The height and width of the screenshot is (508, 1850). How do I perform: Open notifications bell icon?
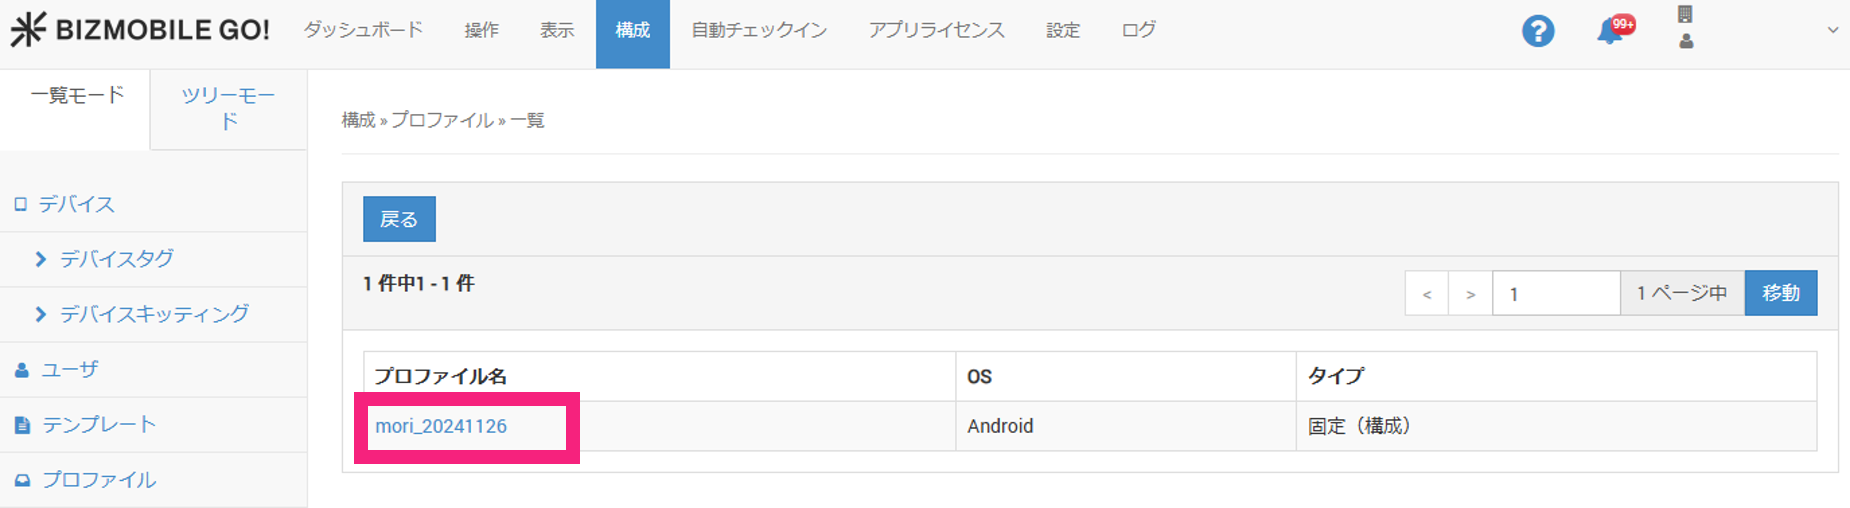(x=1610, y=32)
